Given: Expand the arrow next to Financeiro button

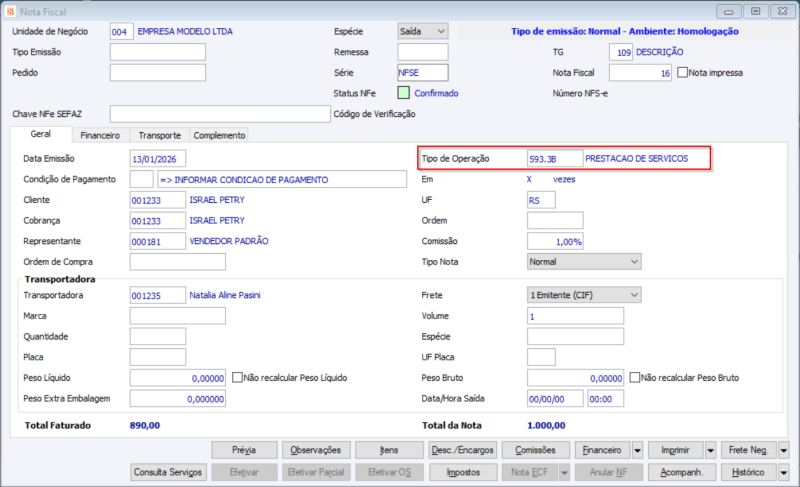Looking at the screenshot, I should [x=637, y=450].
